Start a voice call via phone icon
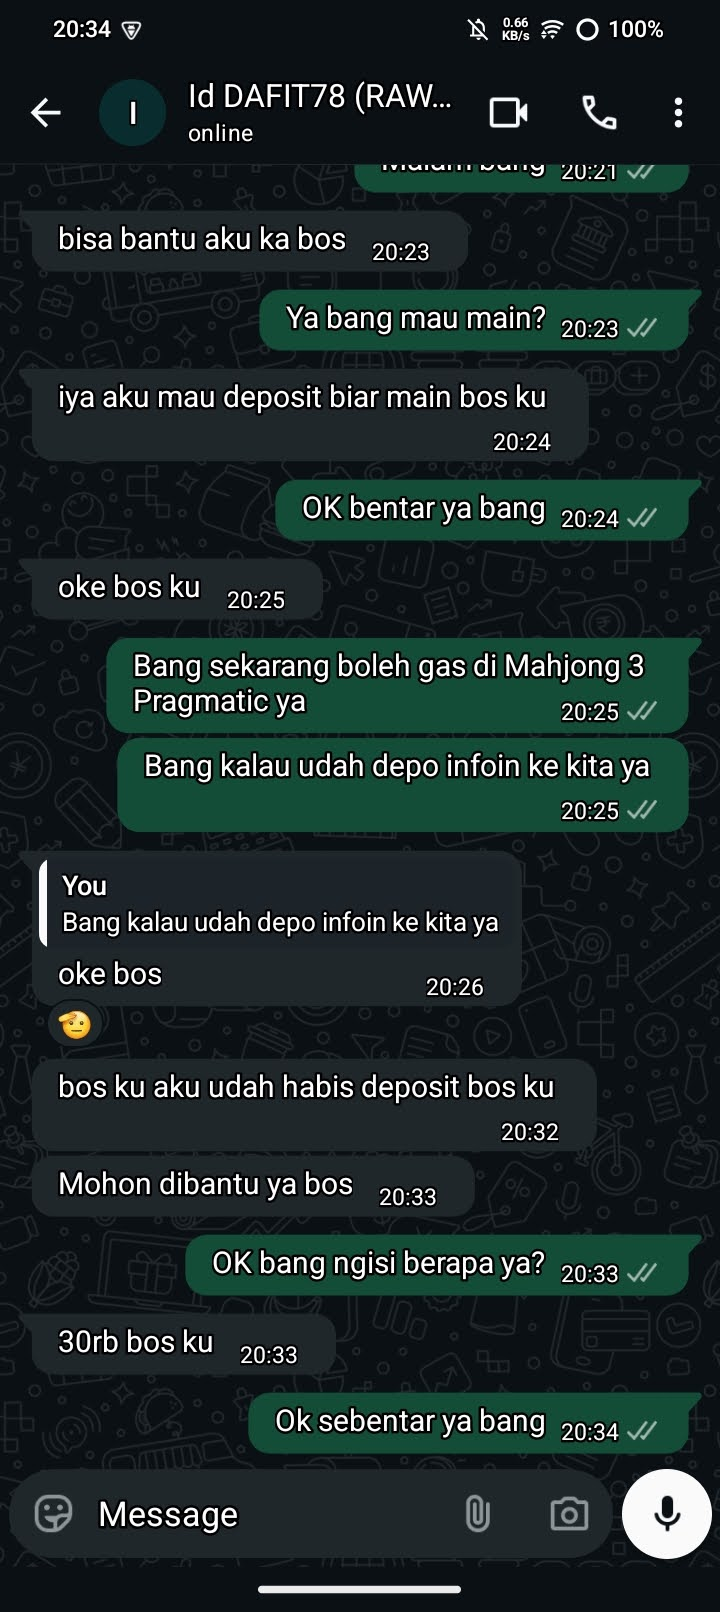 click(x=599, y=113)
